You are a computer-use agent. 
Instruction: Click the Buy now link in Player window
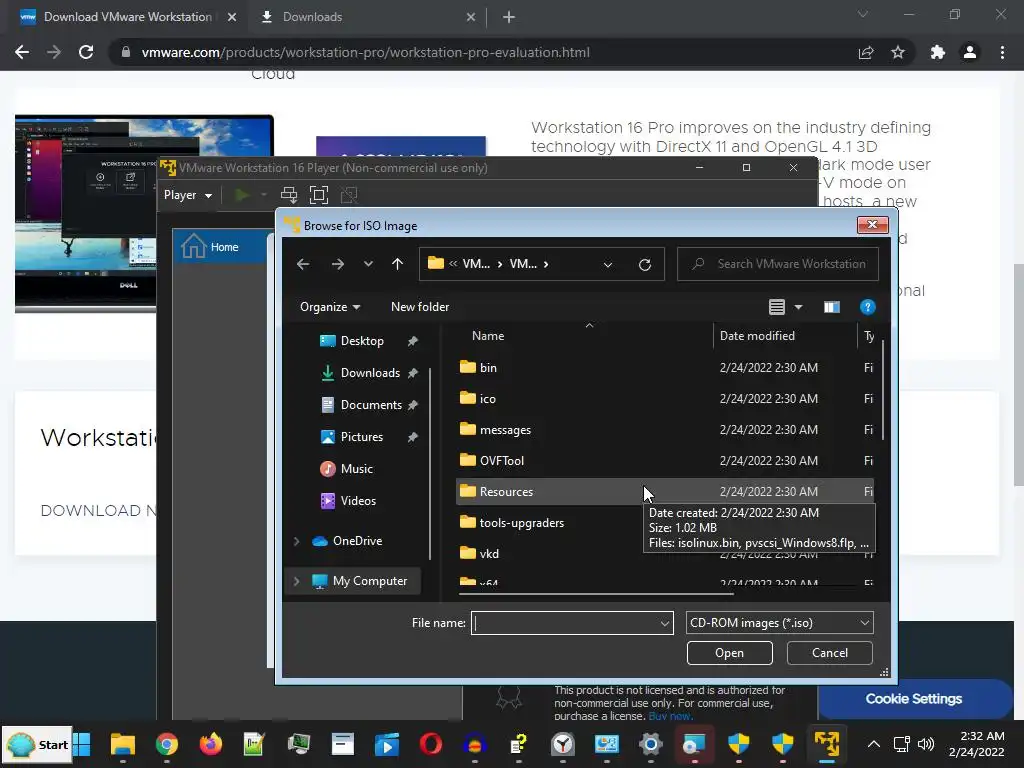click(x=669, y=716)
